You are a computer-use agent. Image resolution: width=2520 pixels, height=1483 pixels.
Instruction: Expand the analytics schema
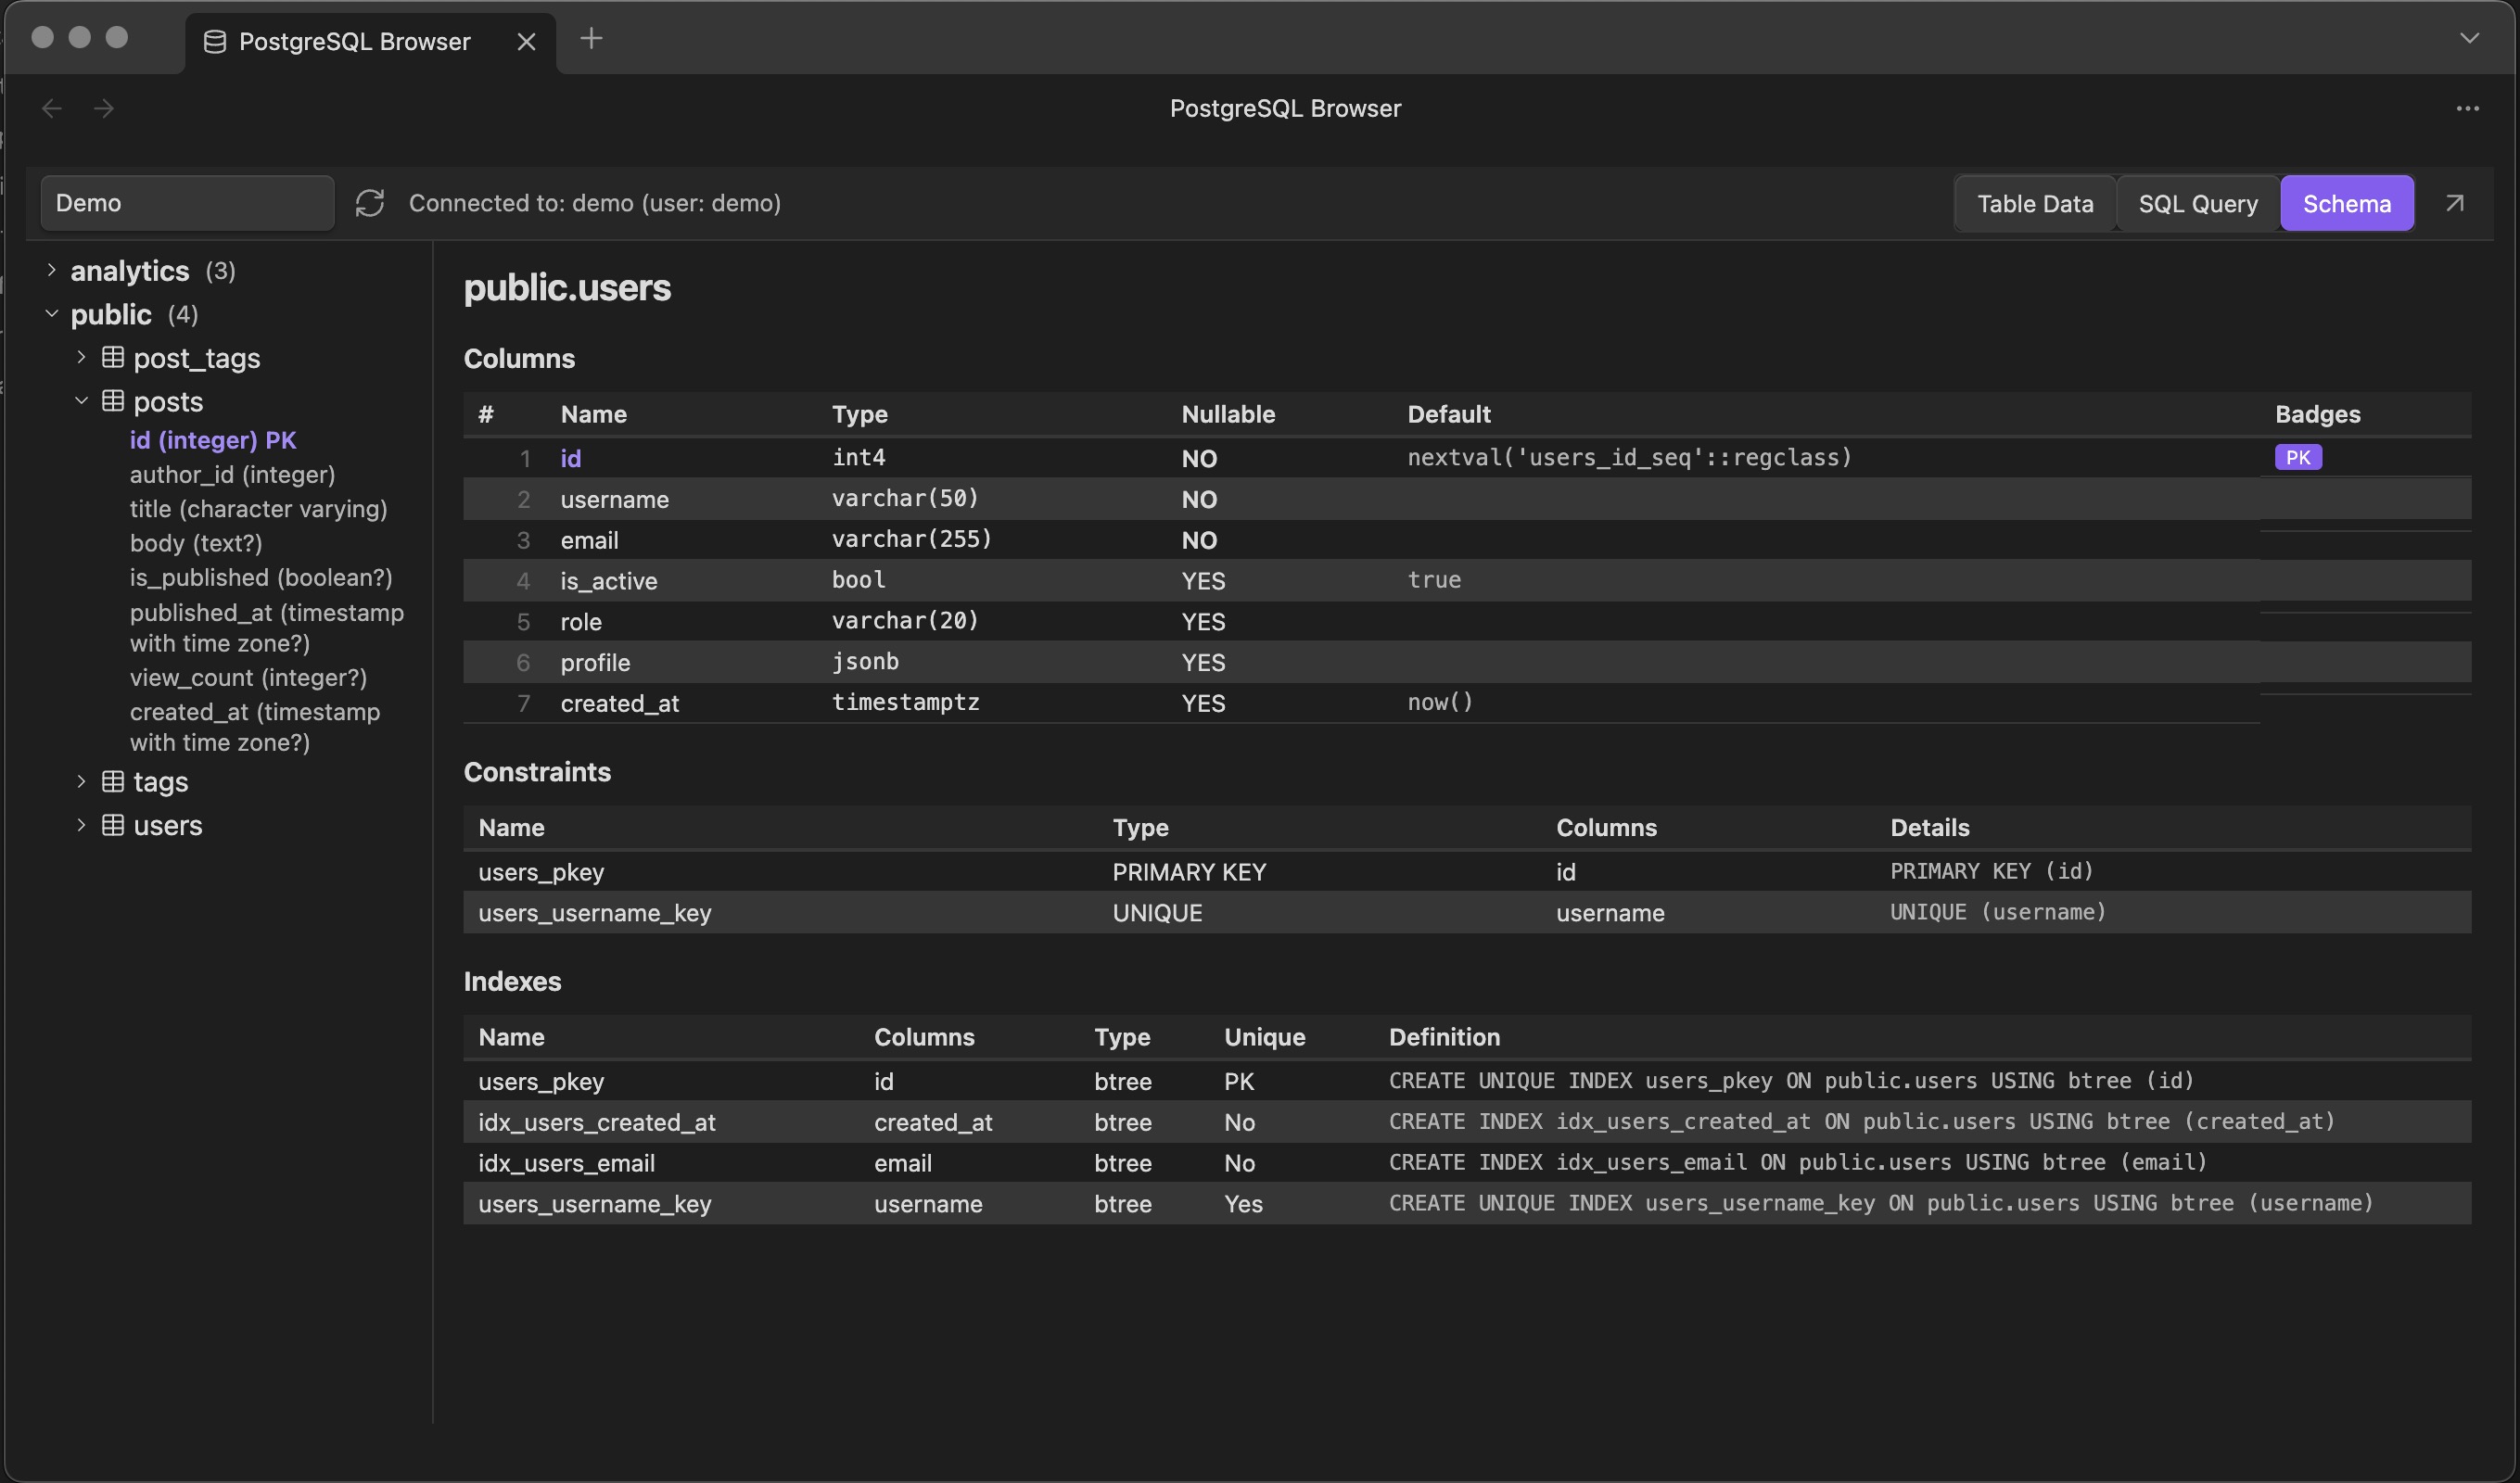click(52, 270)
